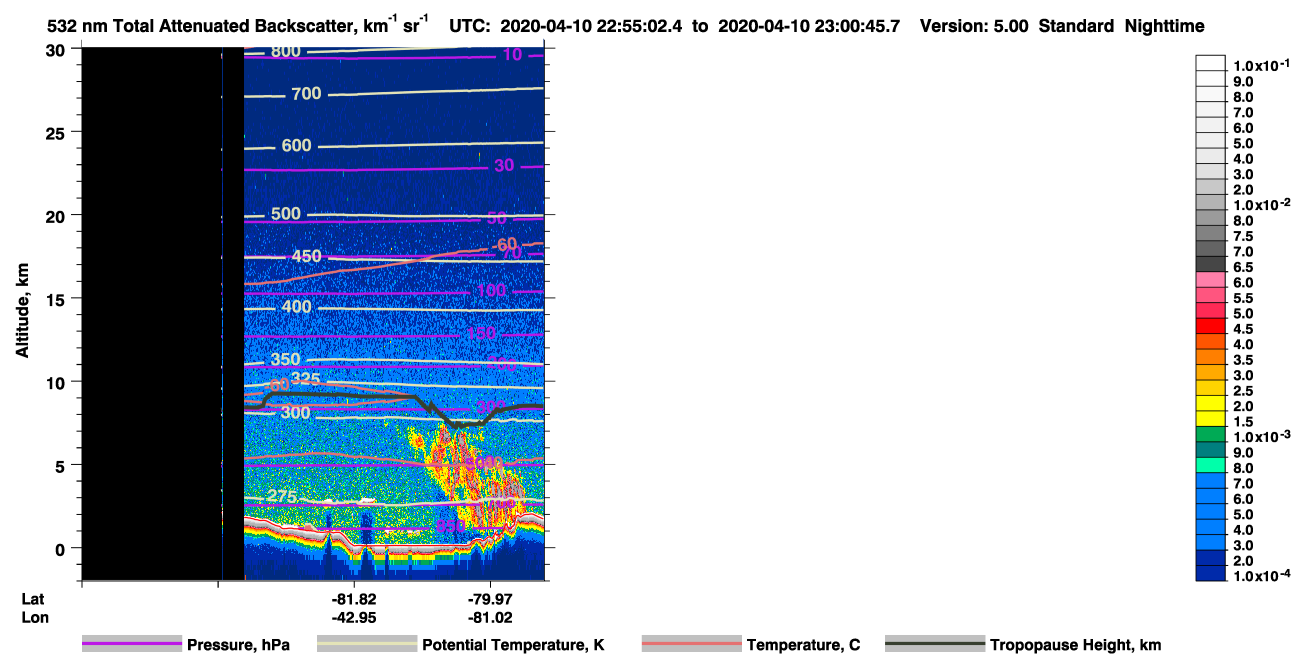Click the 450 potential temperature contour label
The height and width of the screenshot is (667, 1300).
tap(306, 257)
